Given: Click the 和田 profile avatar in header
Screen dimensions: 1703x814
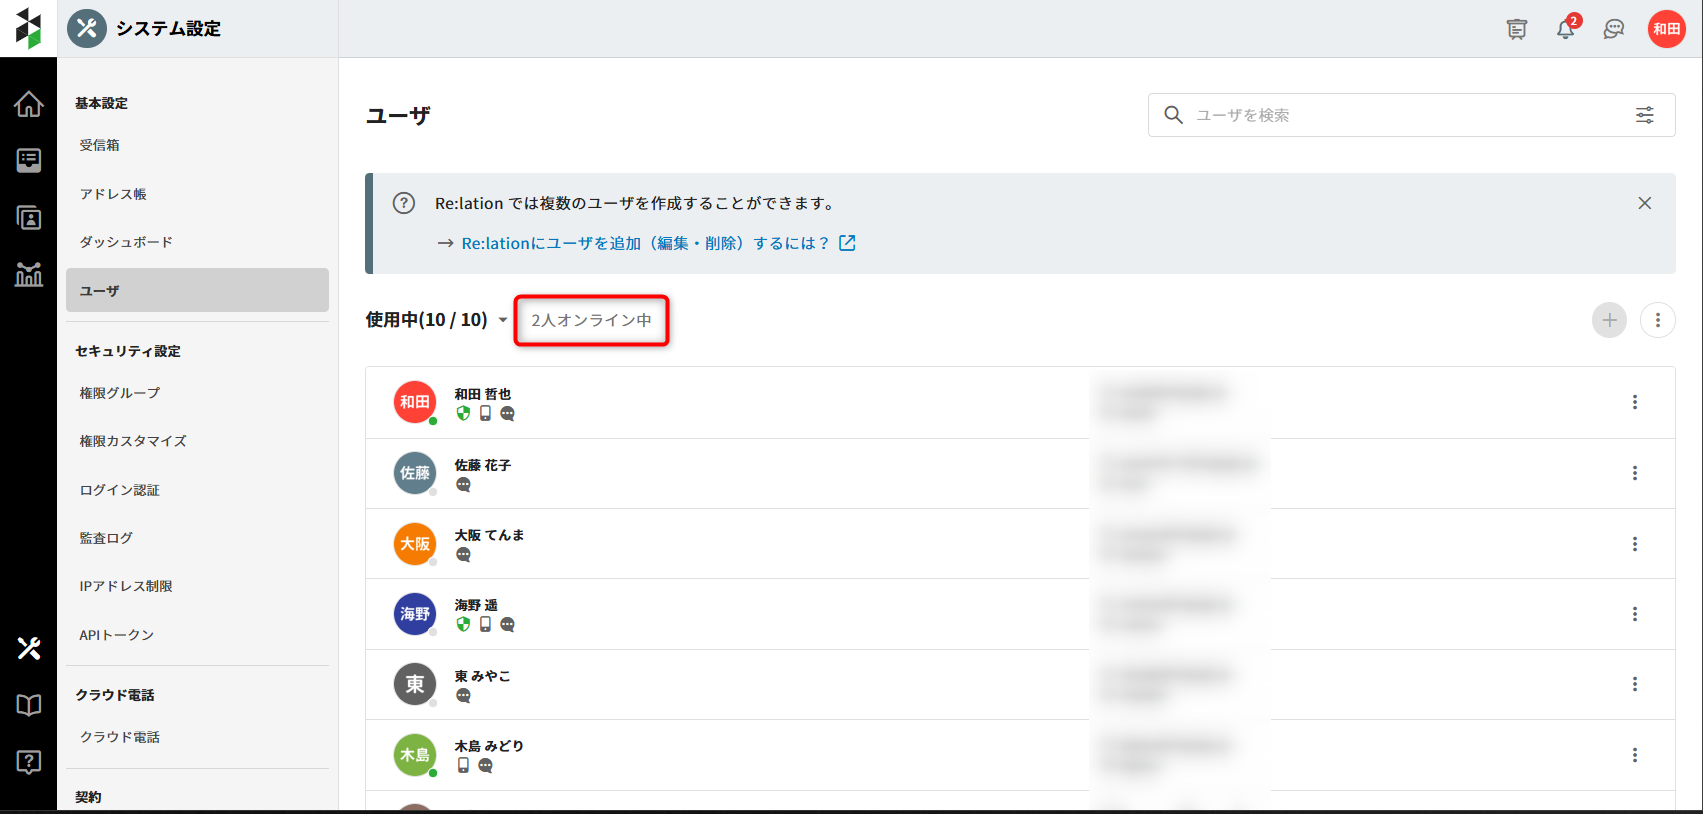Looking at the screenshot, I should [1666, 29].
